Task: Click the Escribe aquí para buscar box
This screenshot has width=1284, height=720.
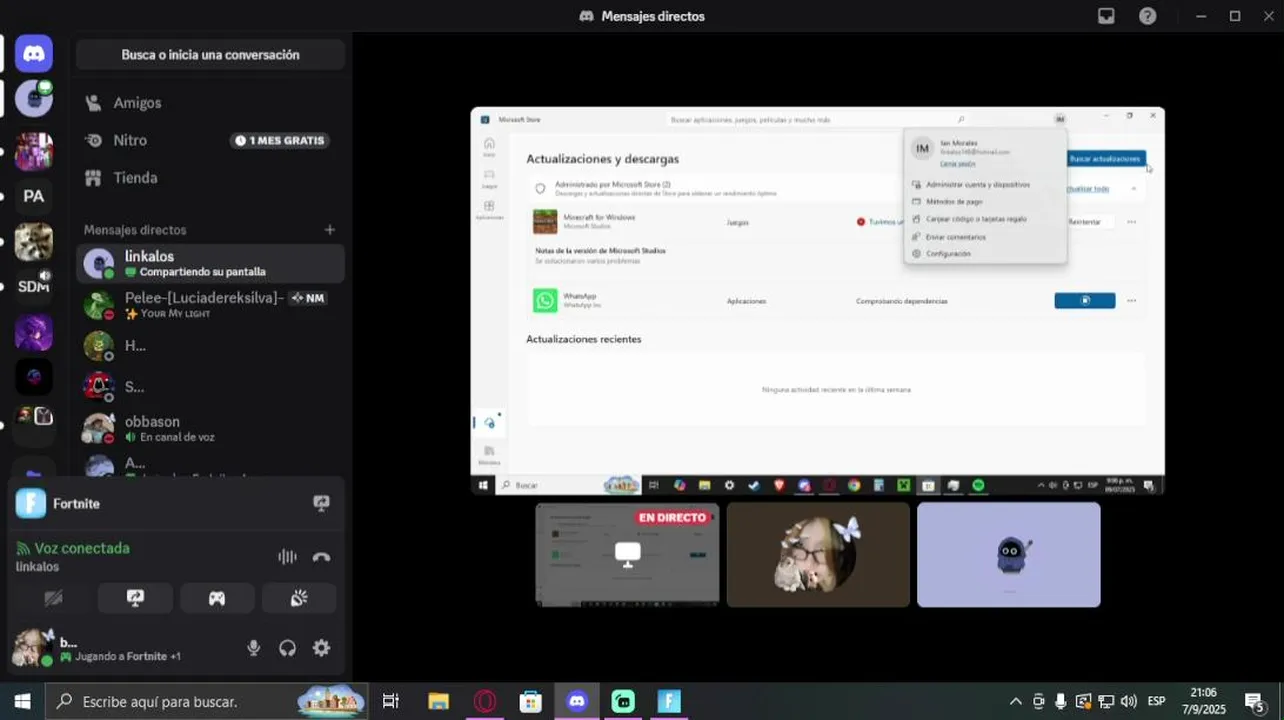Action: 207,702
